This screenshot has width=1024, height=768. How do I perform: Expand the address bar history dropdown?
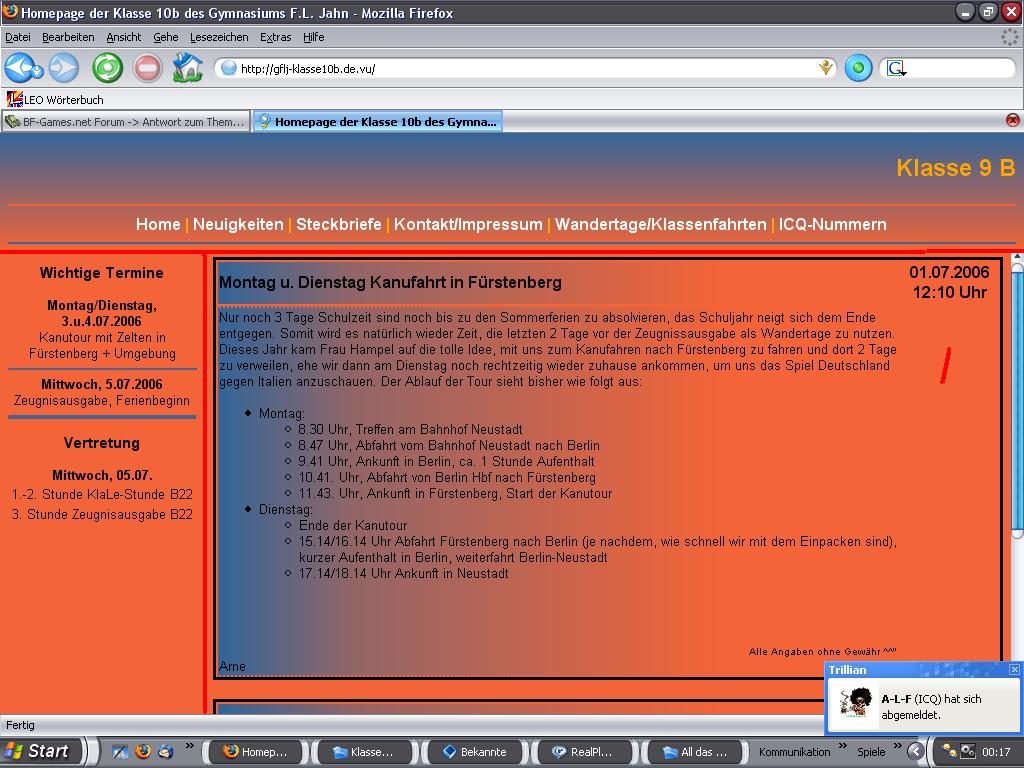coord(826,68)
